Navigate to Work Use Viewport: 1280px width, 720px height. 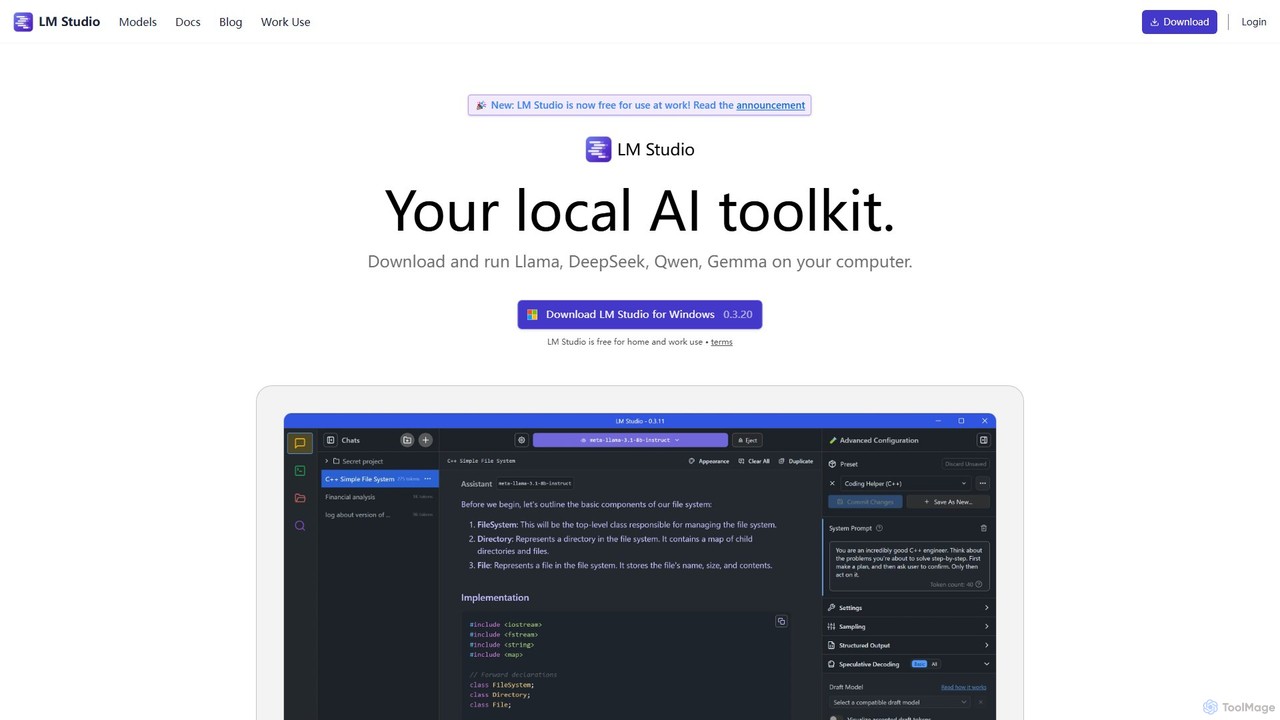286,22
